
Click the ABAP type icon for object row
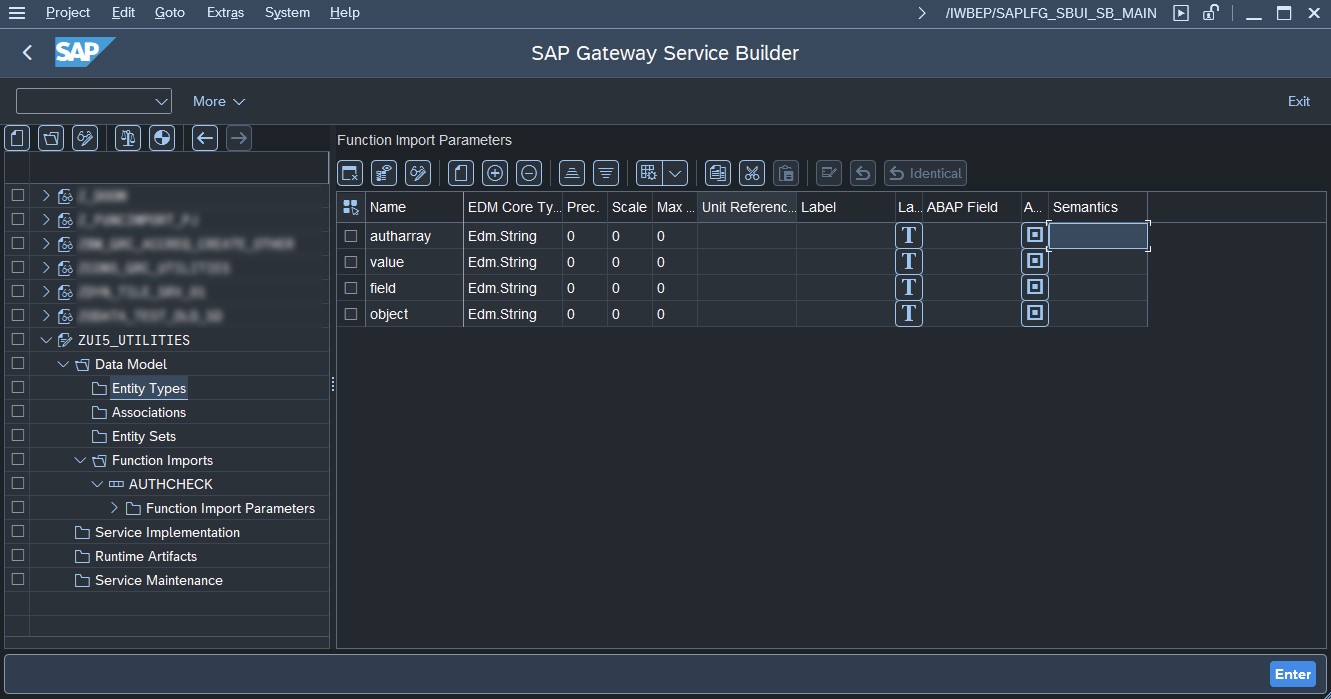(1035, 314)
